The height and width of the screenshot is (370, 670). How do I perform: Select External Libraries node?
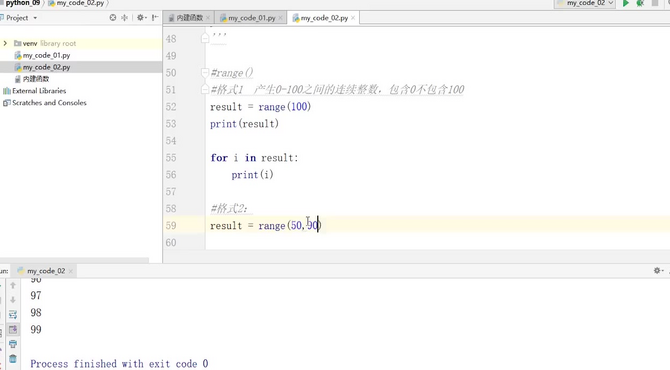coord(35,91)
